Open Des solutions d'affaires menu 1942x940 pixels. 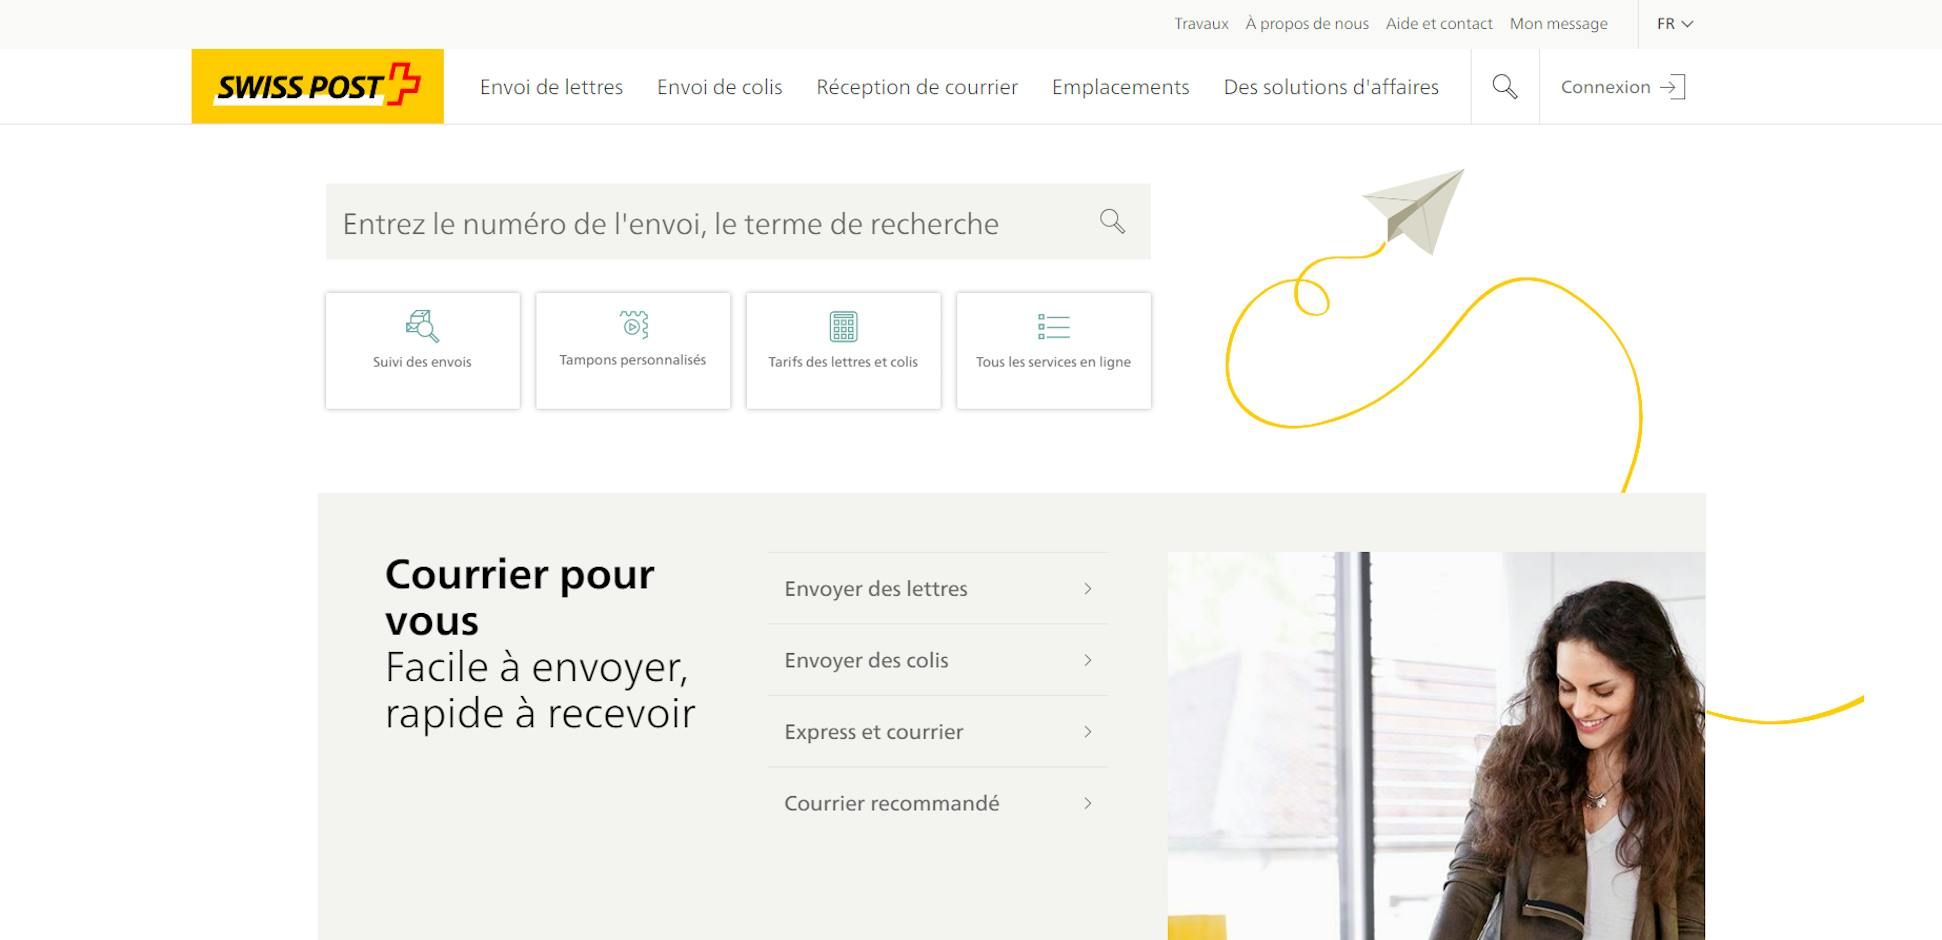(1331, 87)
